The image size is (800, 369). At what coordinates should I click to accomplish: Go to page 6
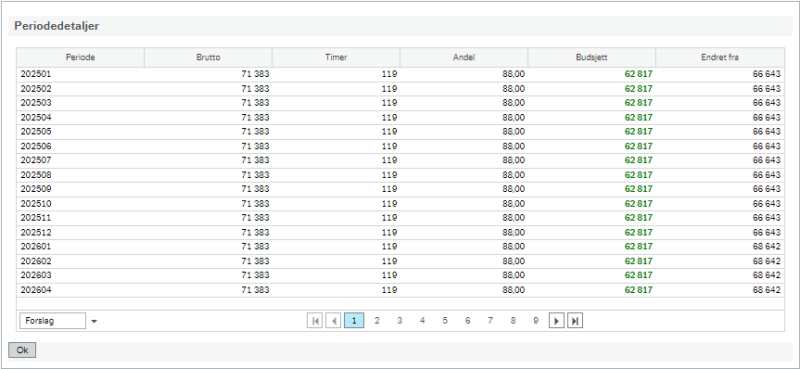[467, 321]
